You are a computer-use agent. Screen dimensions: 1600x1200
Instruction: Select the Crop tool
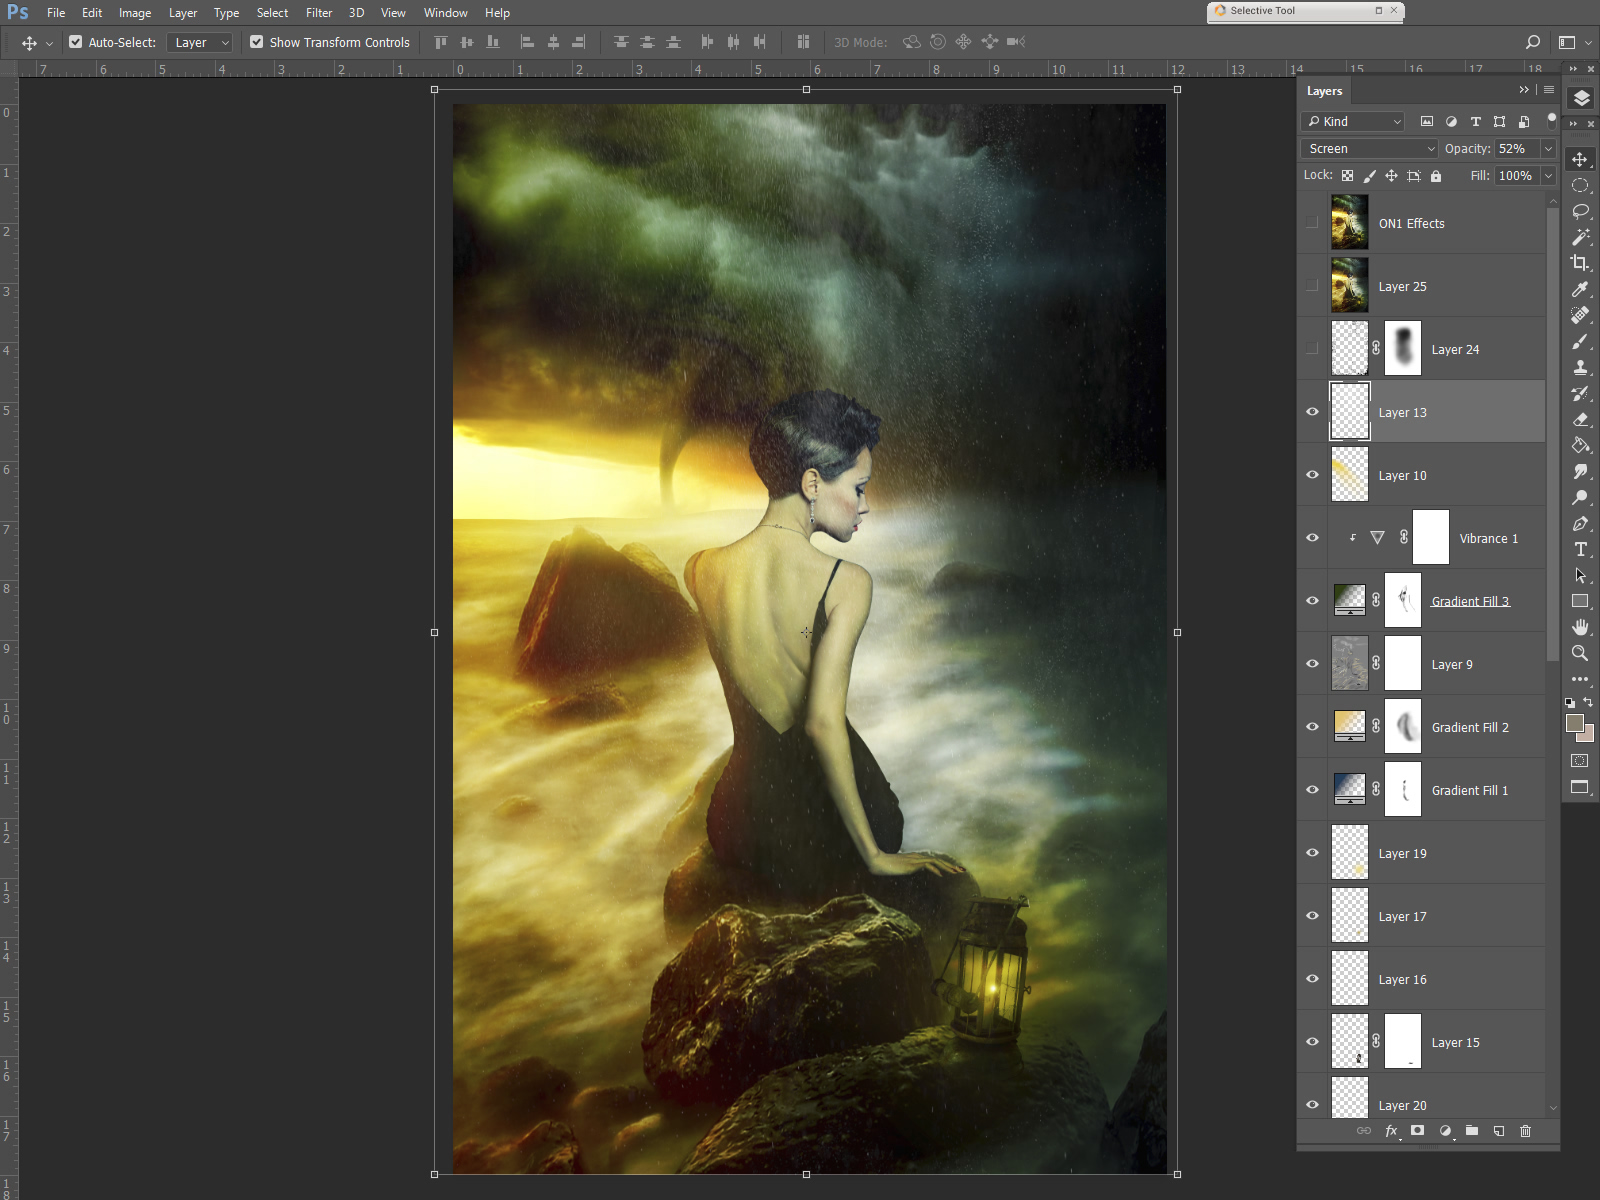tap(1580, 263)
